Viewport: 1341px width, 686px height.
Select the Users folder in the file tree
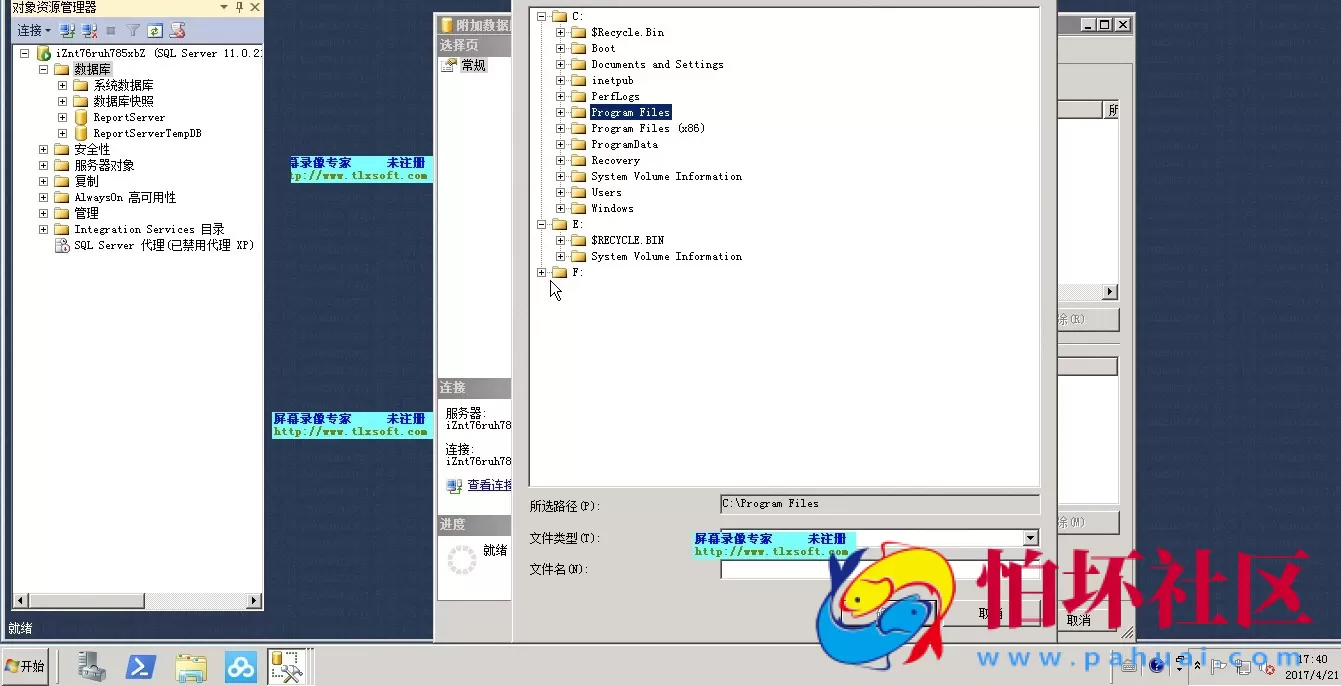pyautogui.click(x=606, y=193)
